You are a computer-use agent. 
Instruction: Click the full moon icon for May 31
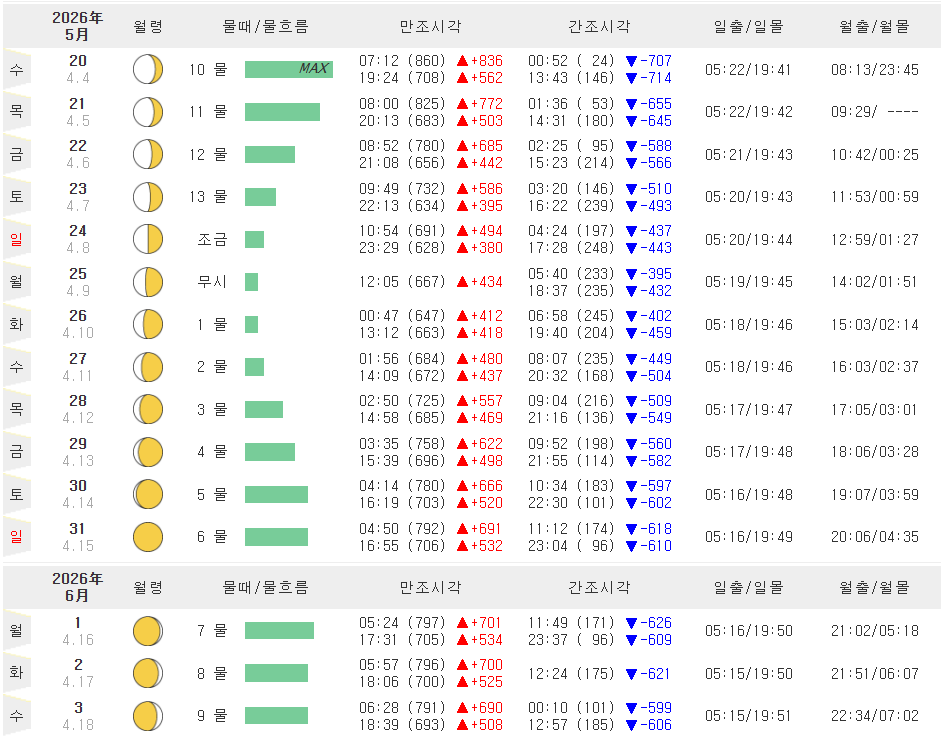pos(148,537)
